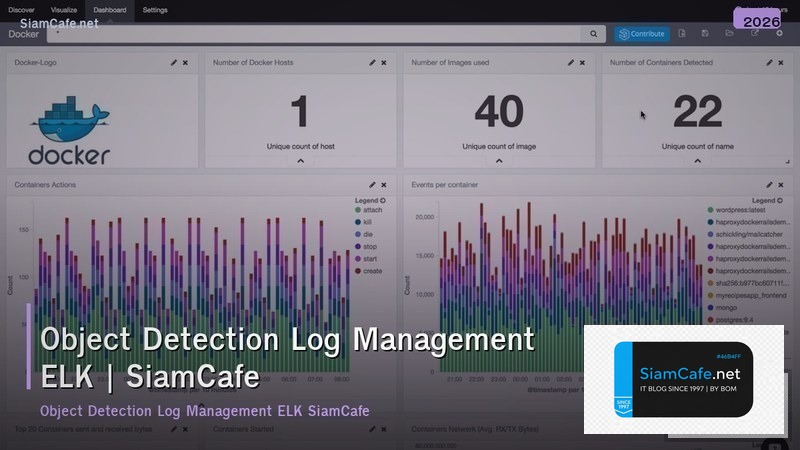Remove the Number of Docker Hosts panel
800x450 pixels.
(x=384, y=63)
